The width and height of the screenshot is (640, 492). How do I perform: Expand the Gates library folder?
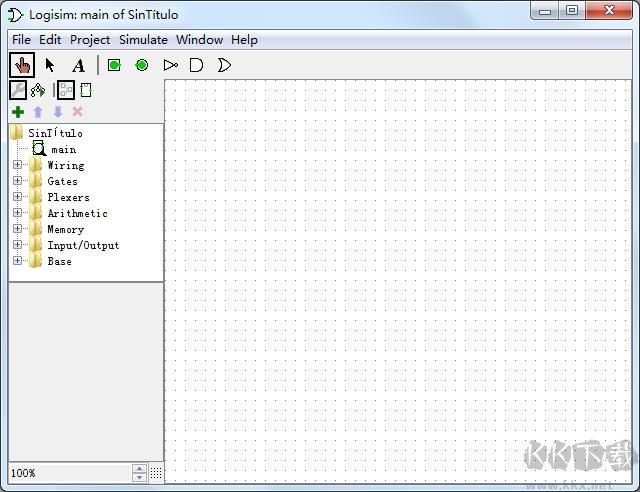tap(17, 181)
